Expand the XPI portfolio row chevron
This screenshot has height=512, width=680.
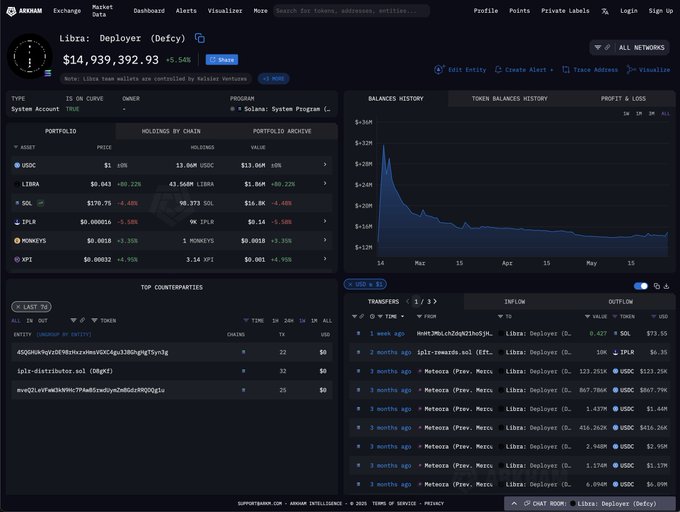click(325, 259)
